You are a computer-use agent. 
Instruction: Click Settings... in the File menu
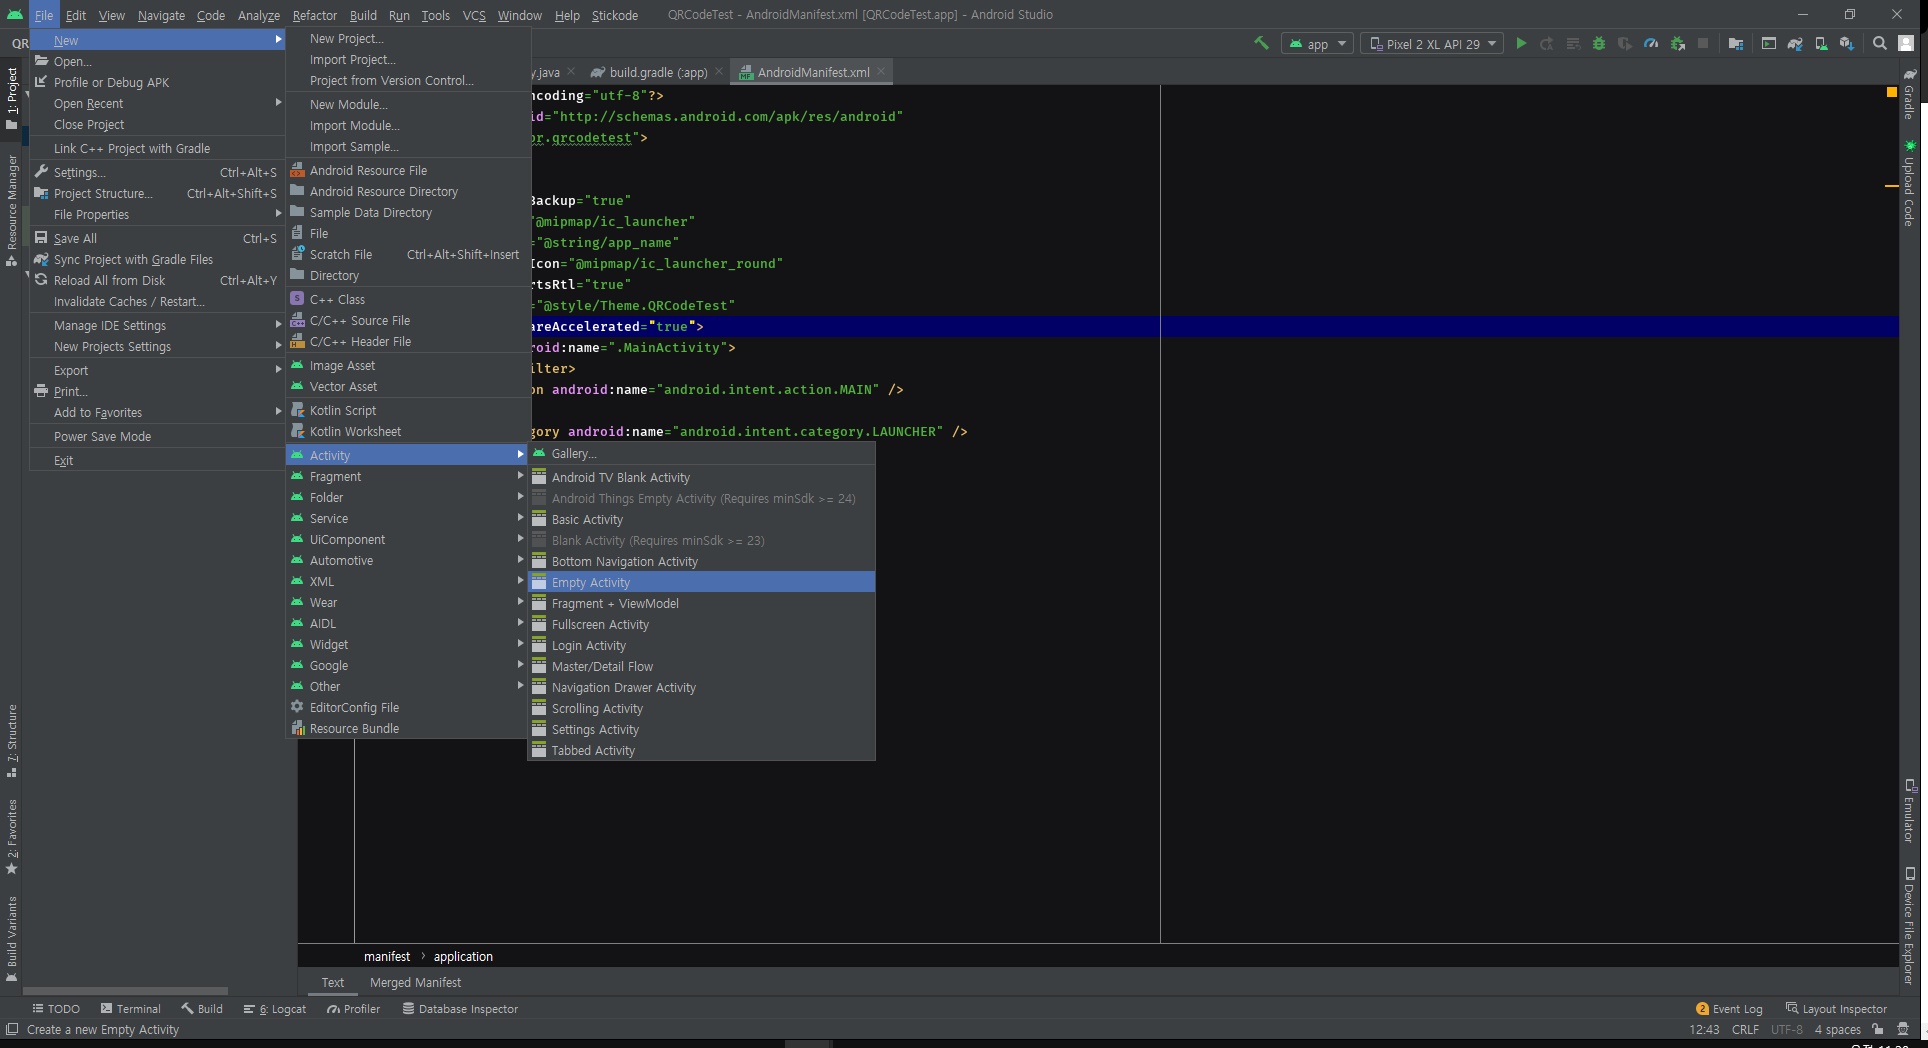click(158, 172)
